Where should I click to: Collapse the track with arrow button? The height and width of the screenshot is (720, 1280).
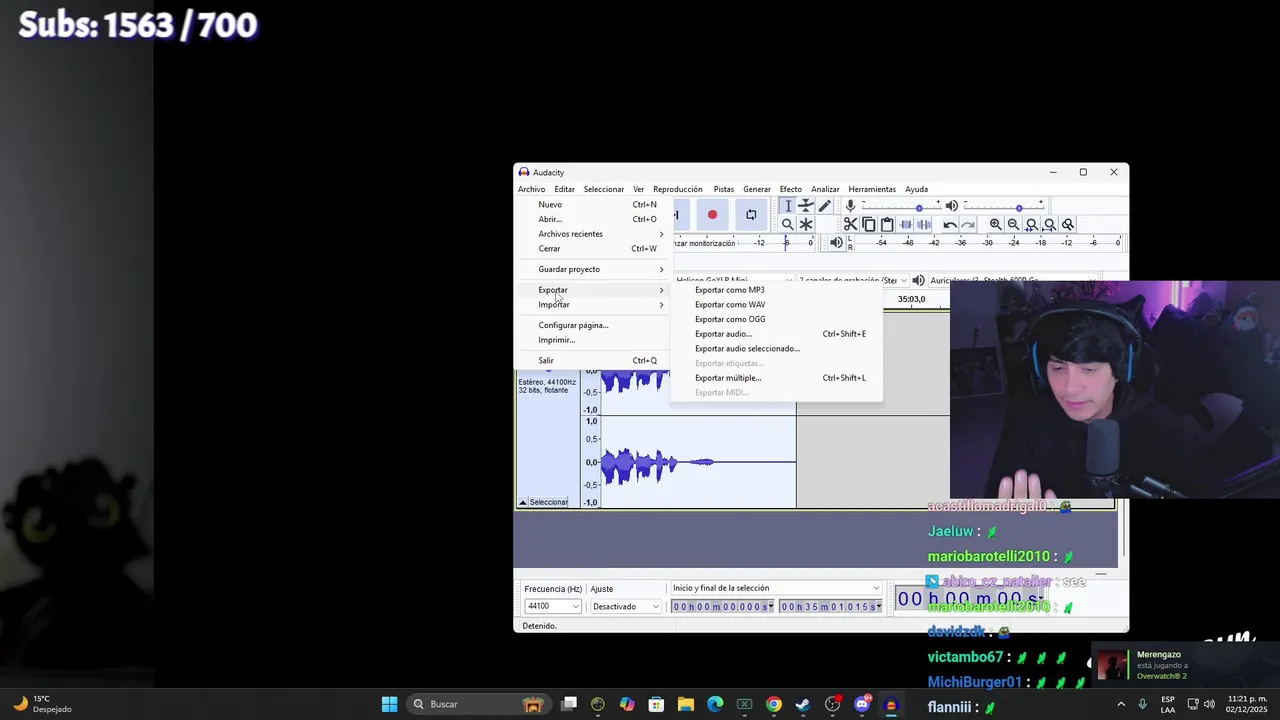point(522,502)
